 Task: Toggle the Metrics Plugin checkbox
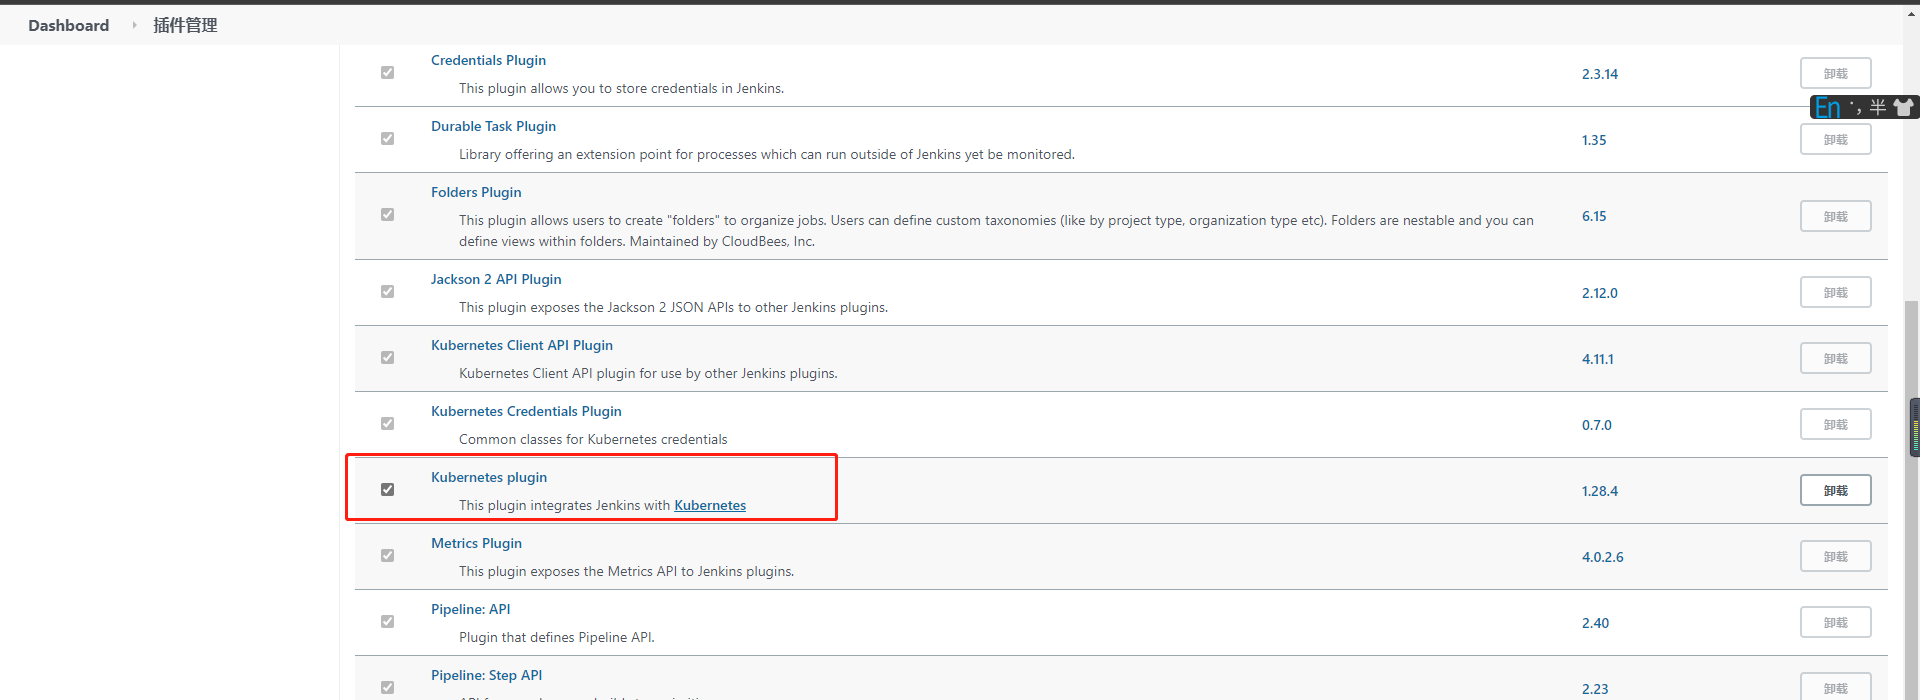(387, 556)
